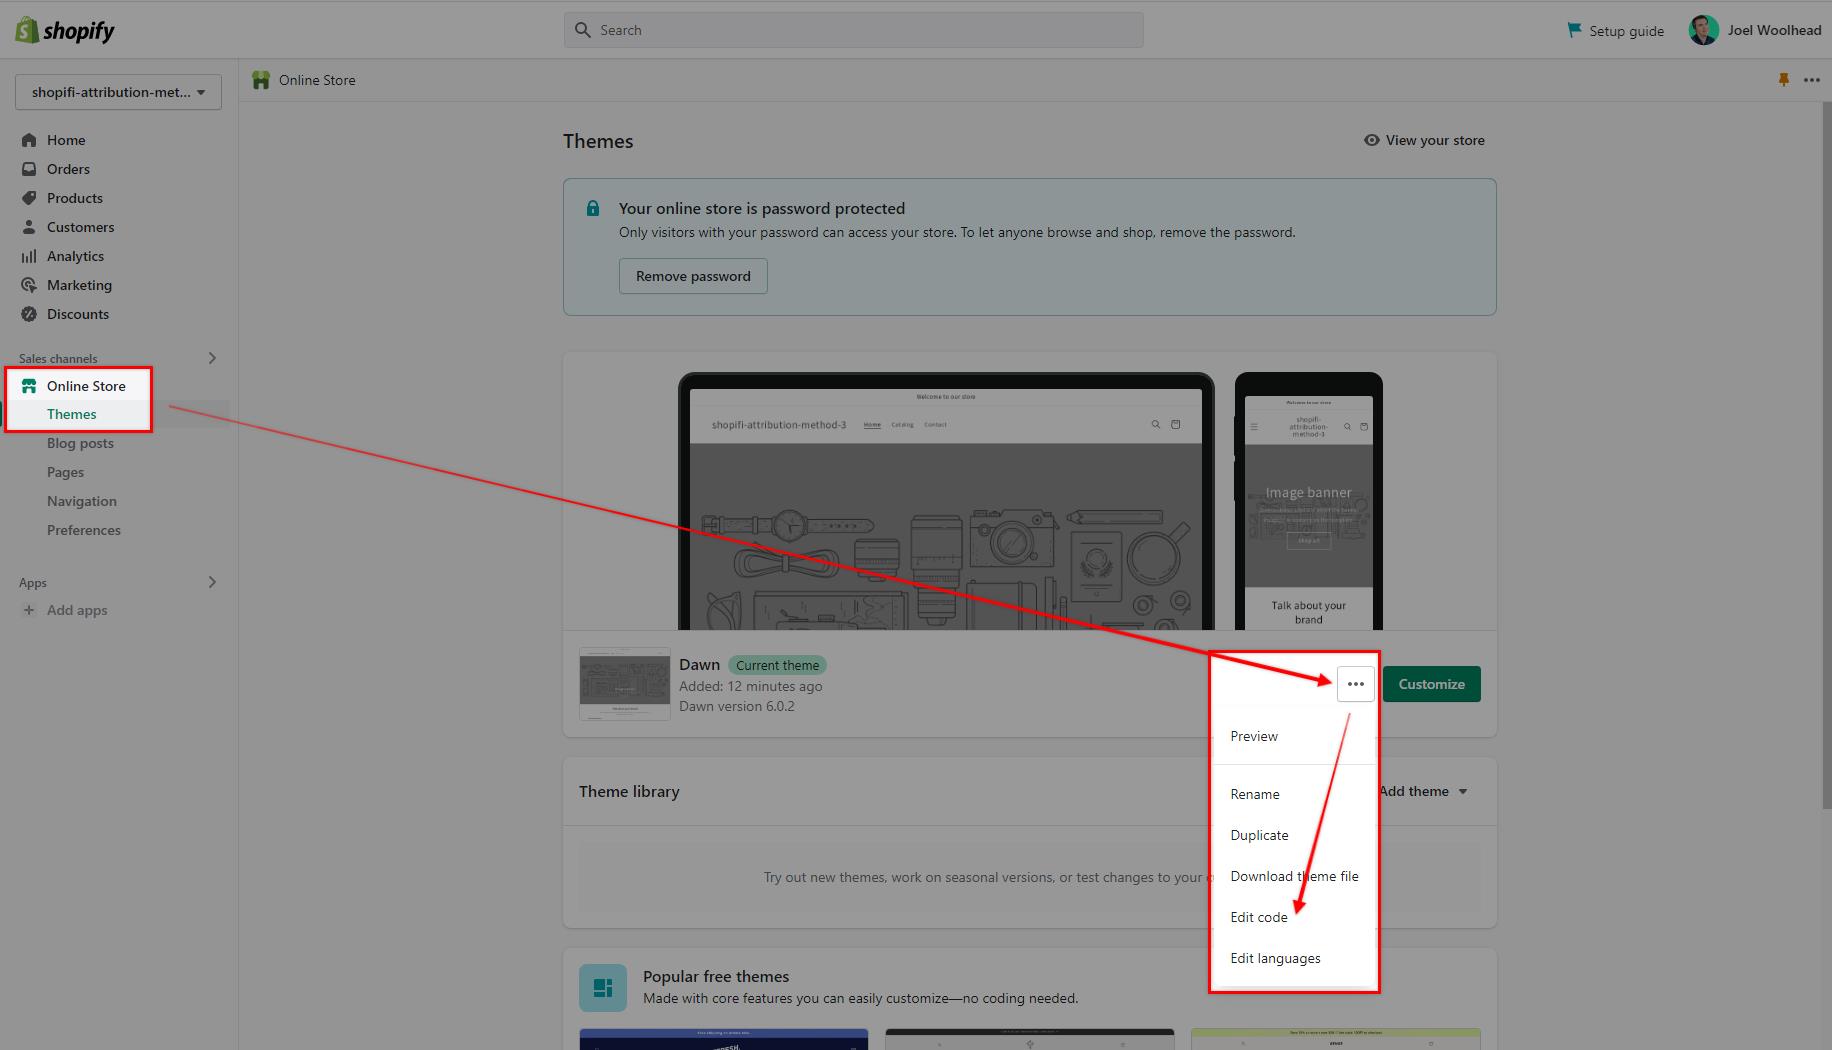
Task: Click the Popular free themes heading
Action: click(716, 976)
